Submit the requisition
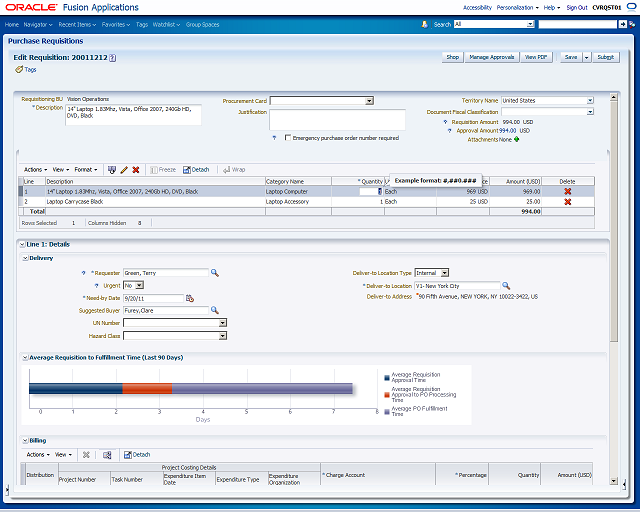640x512 pixels. click(x=606, y=58)
